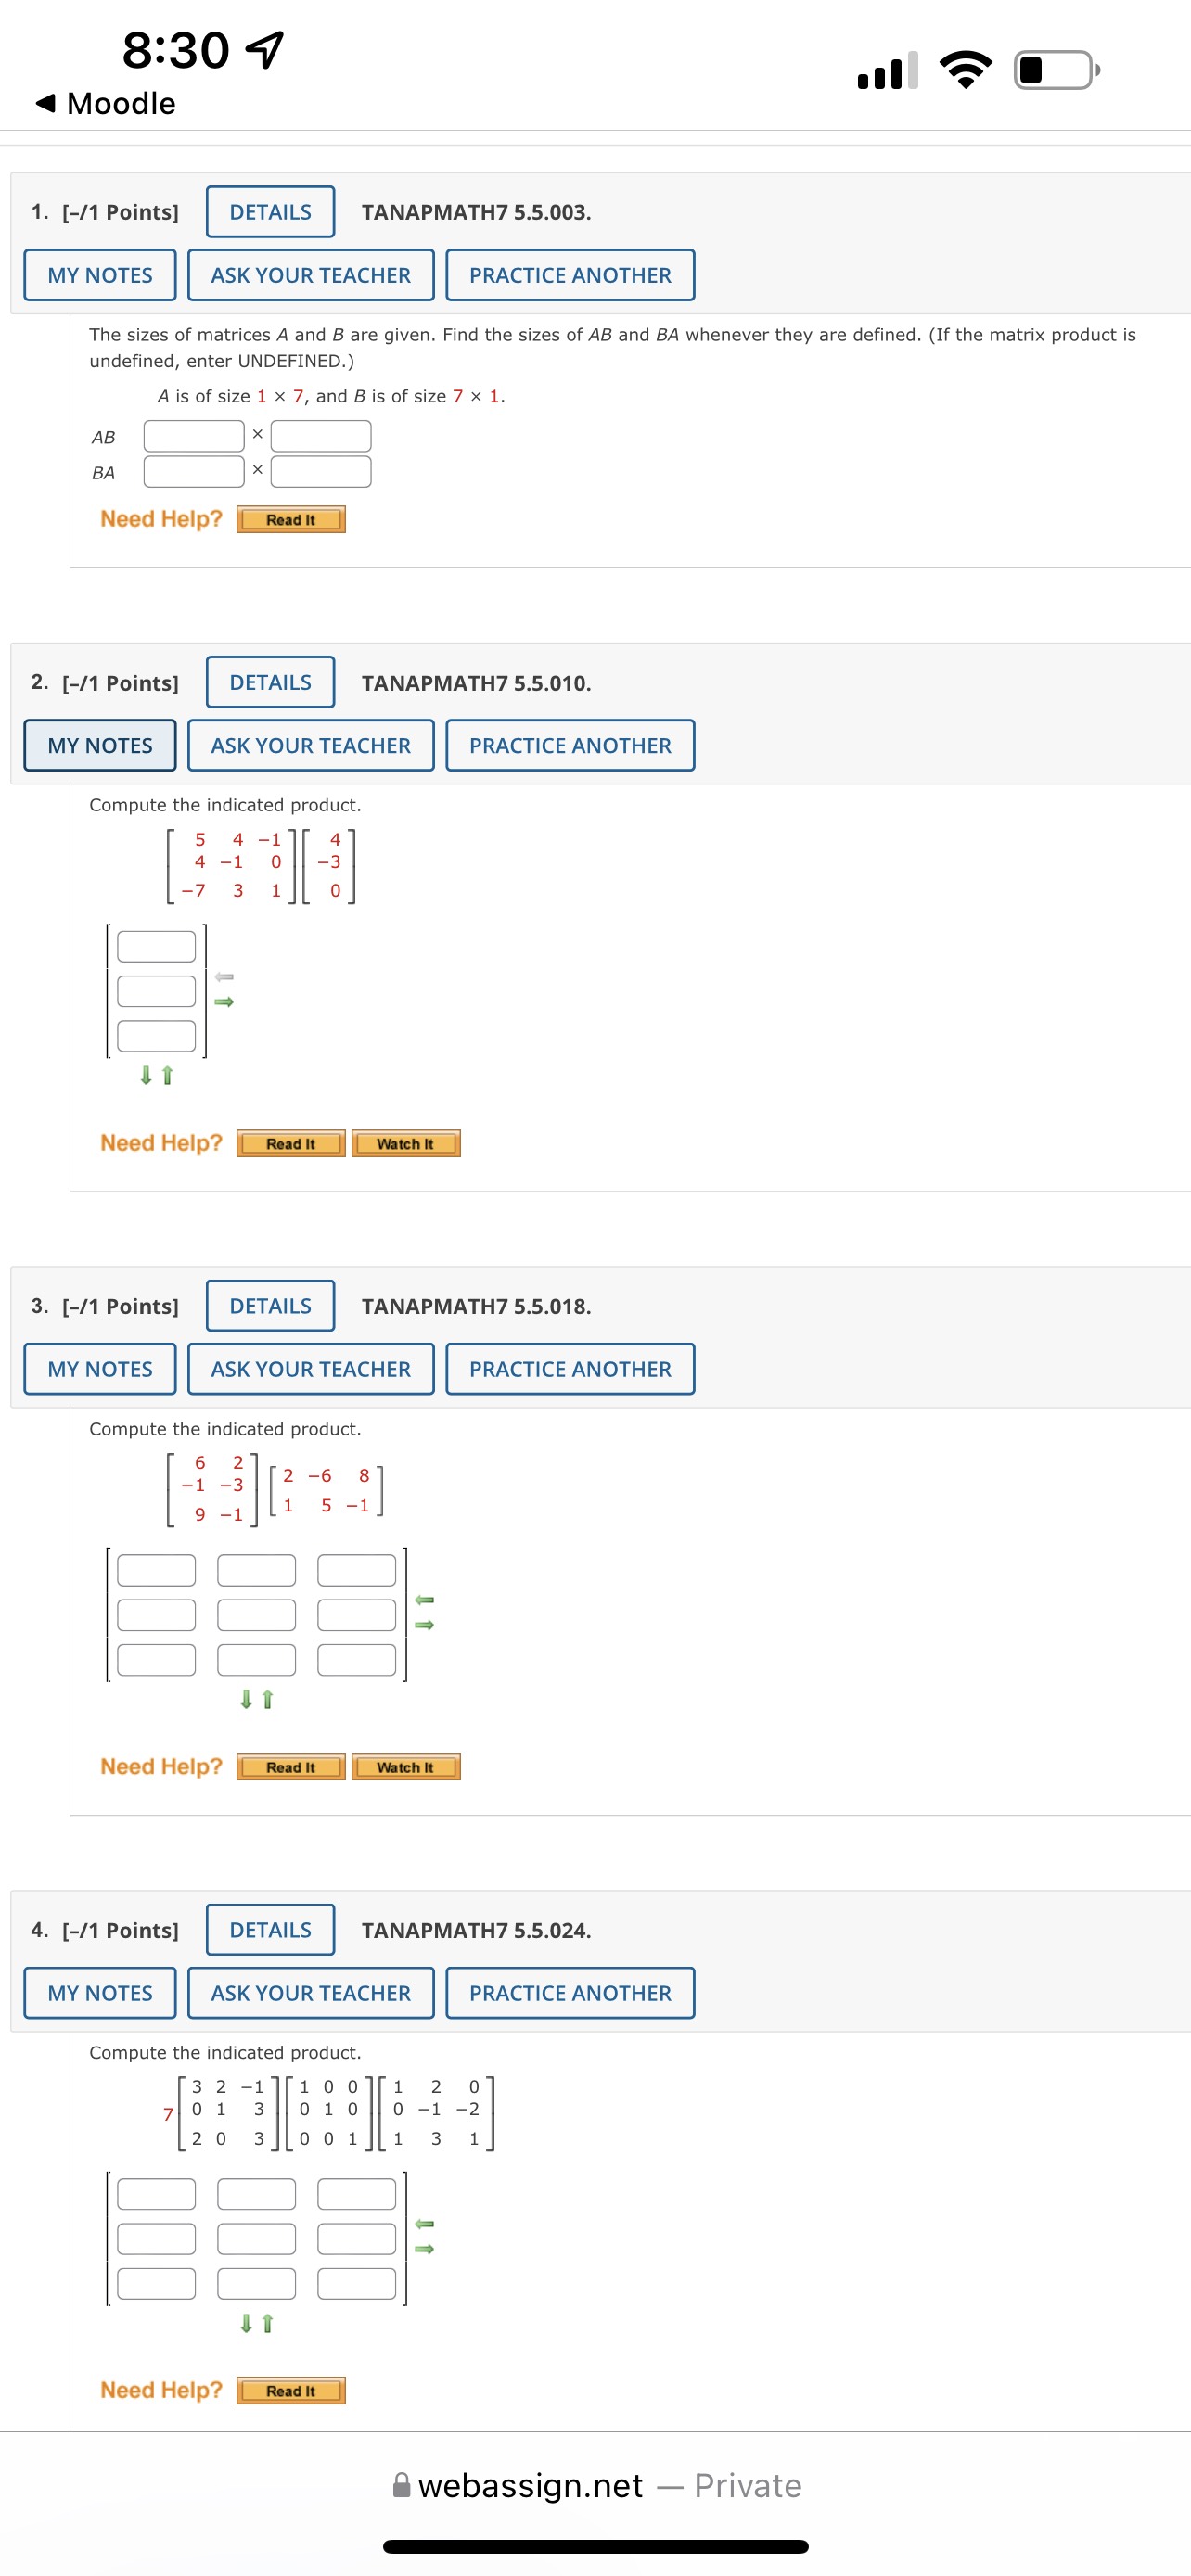The image size is (1191, 2576).
Task: Click the AB columns input field
Action: (321, 436)
